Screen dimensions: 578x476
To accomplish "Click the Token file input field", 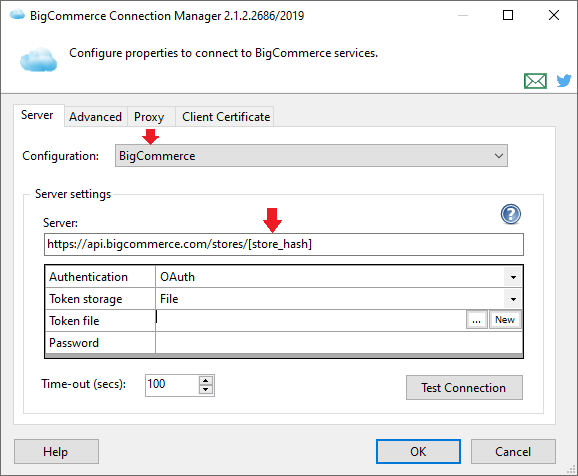I will [311, 320].
